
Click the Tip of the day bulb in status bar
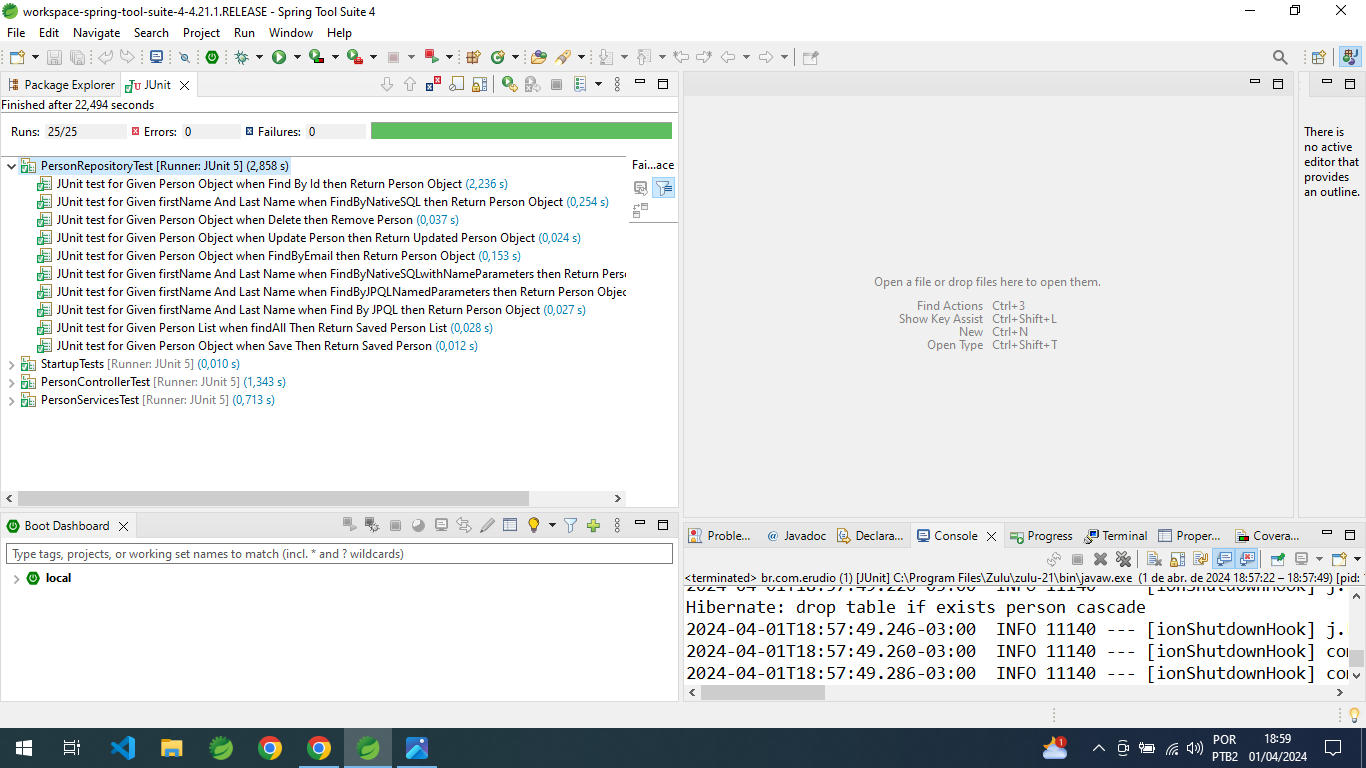tap(1354, 714)
